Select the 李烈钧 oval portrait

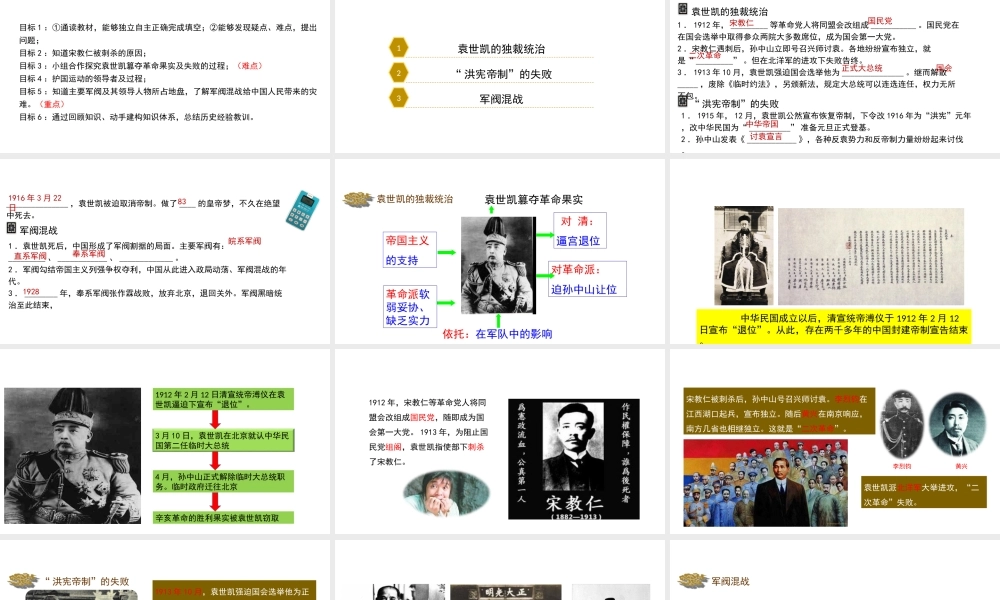(902, 426)
